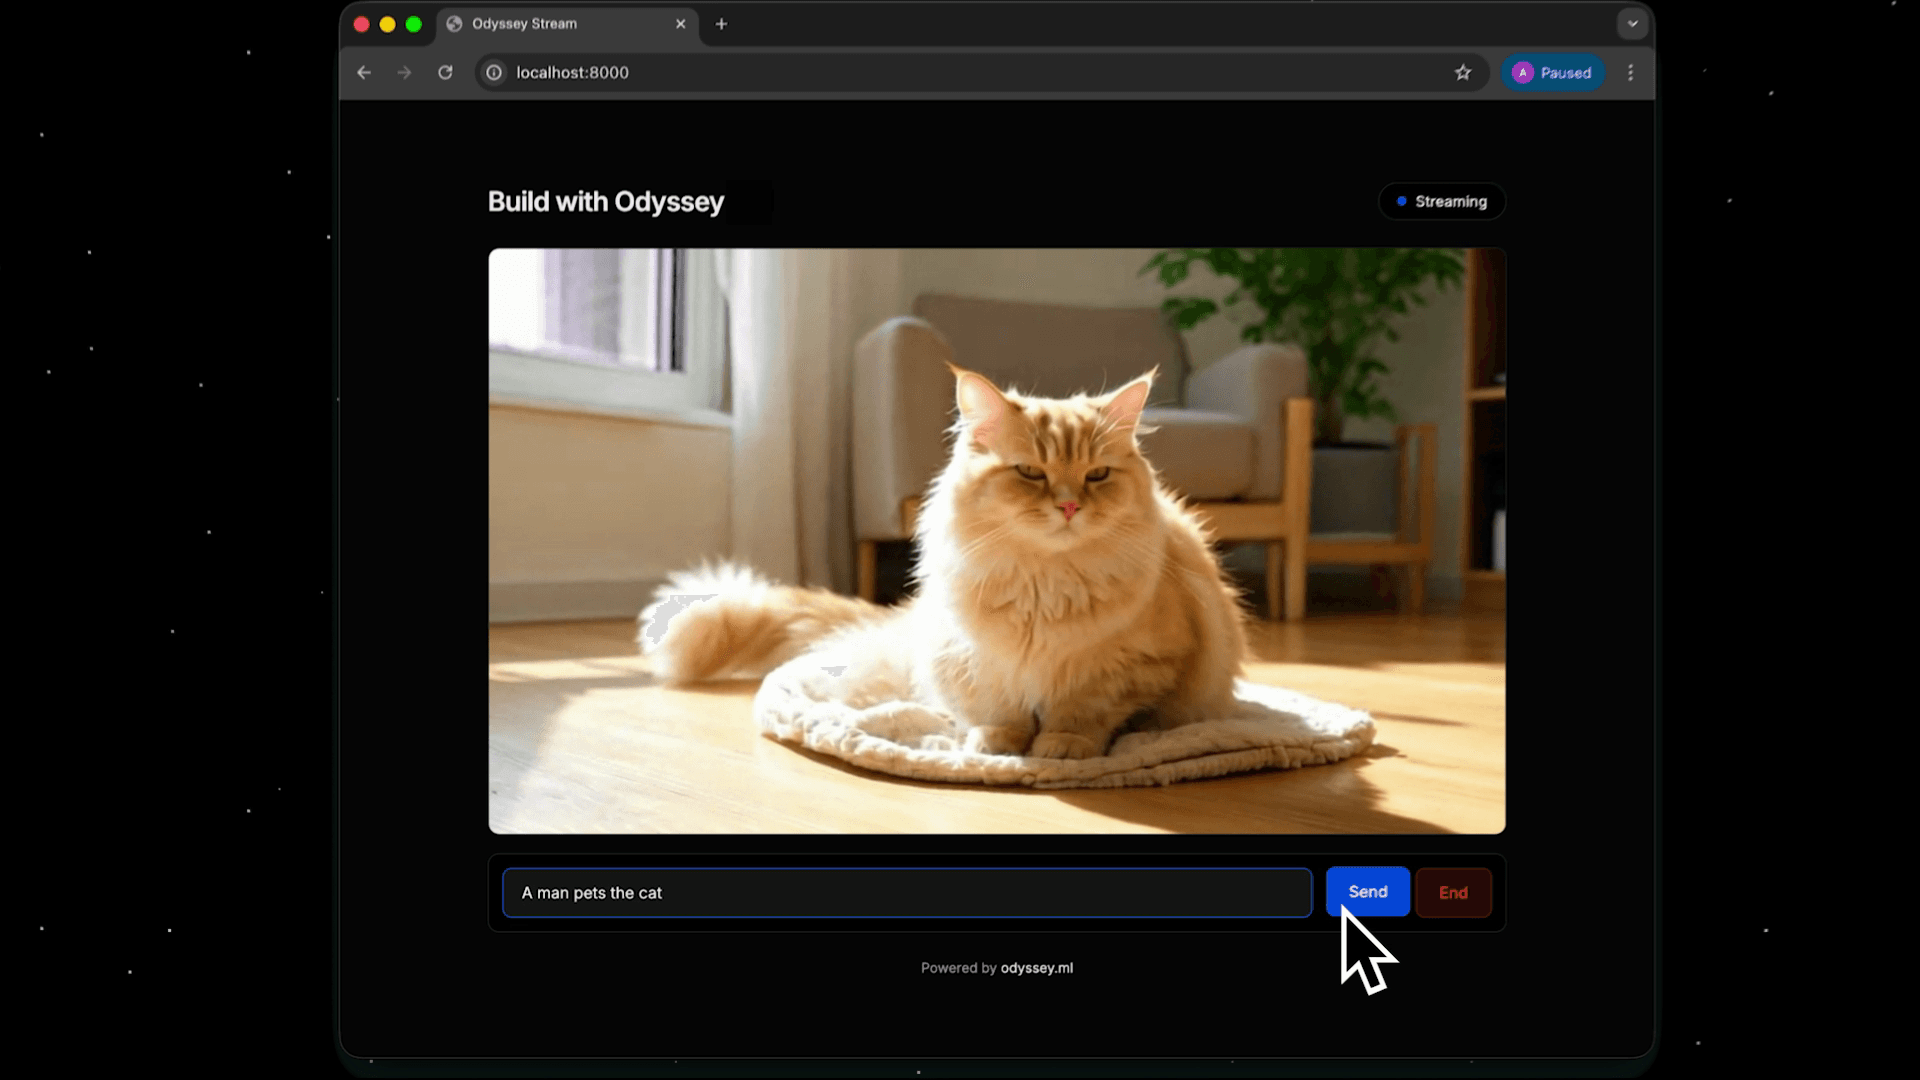Reload the localhost page
The image size is (1920, 1080).
(445, 72)
